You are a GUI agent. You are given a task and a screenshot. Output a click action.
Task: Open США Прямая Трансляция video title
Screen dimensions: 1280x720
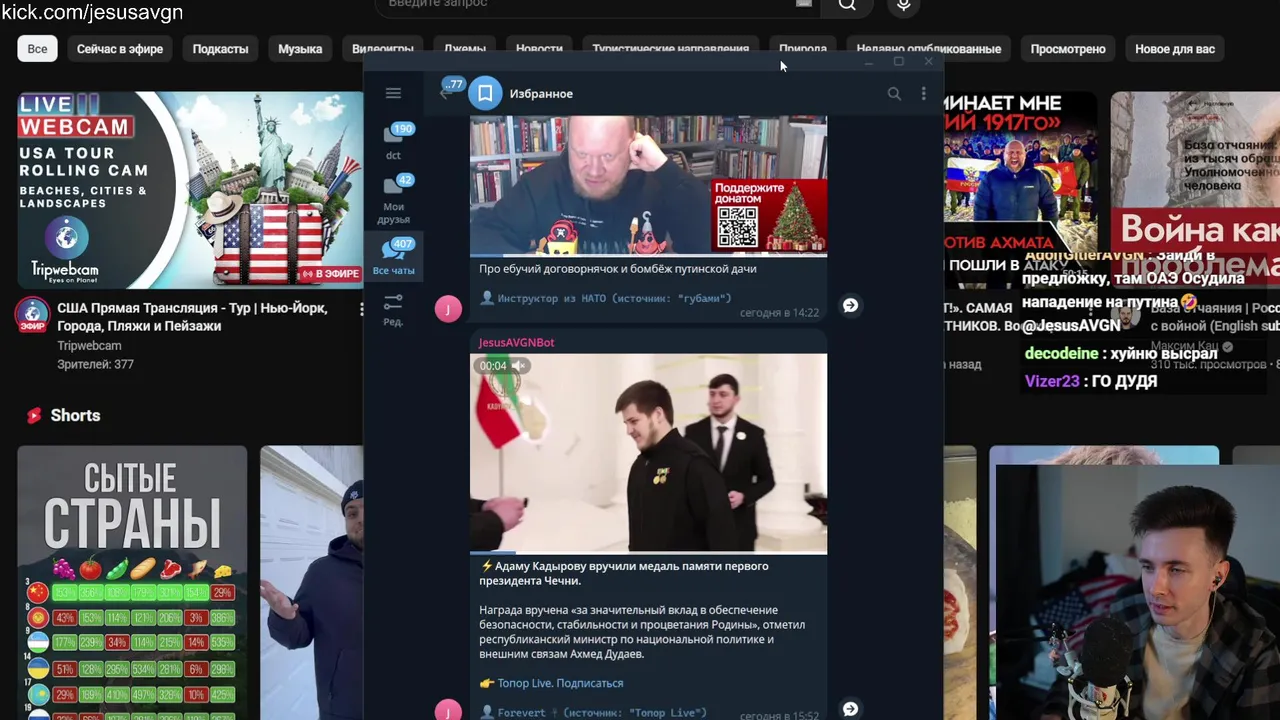click(x=192, y=317)
